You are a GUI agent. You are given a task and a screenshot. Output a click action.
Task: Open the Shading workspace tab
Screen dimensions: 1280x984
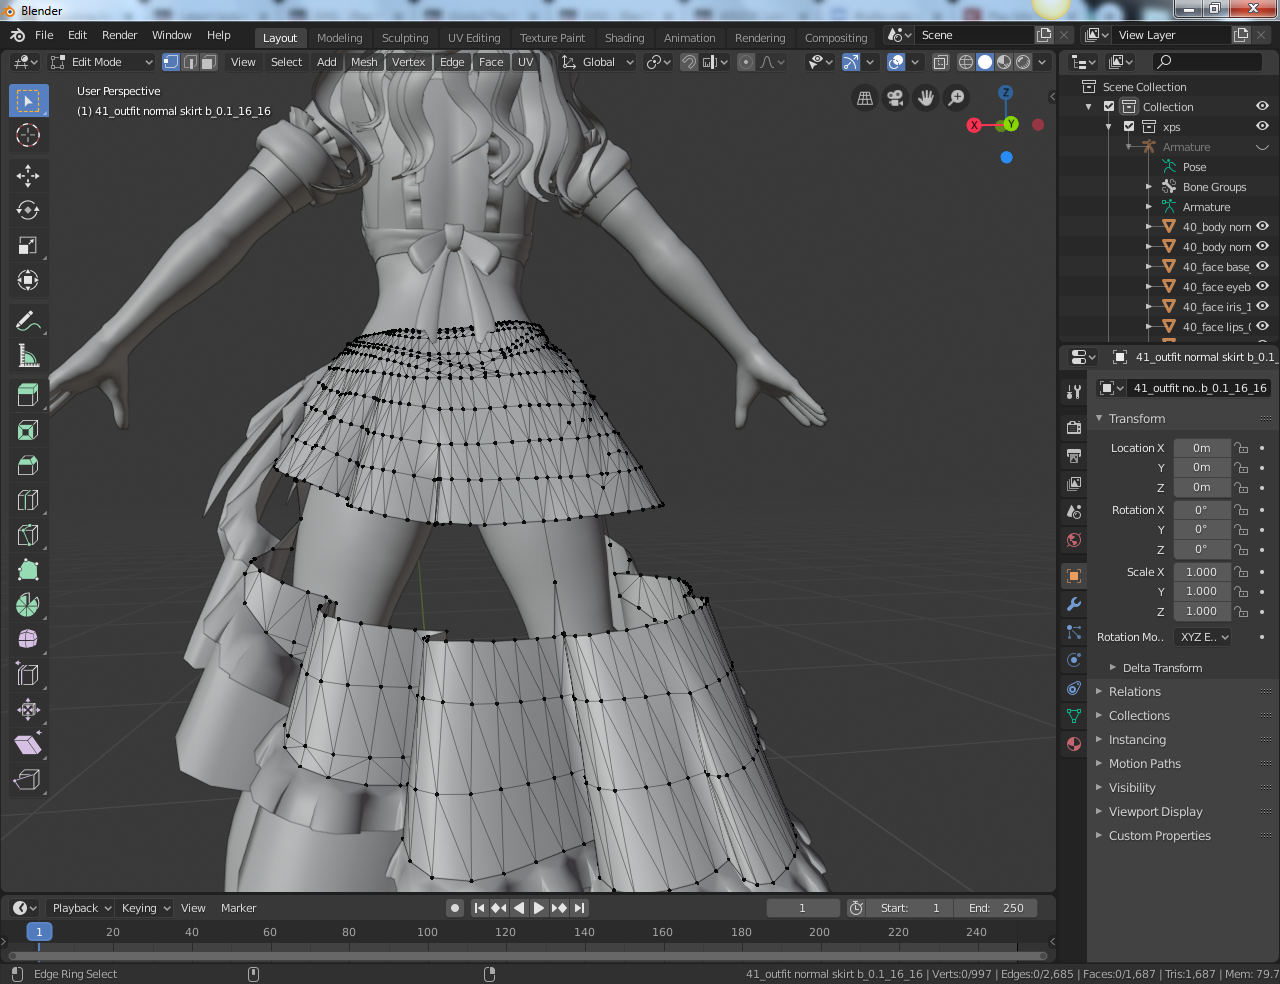point(624,38)
